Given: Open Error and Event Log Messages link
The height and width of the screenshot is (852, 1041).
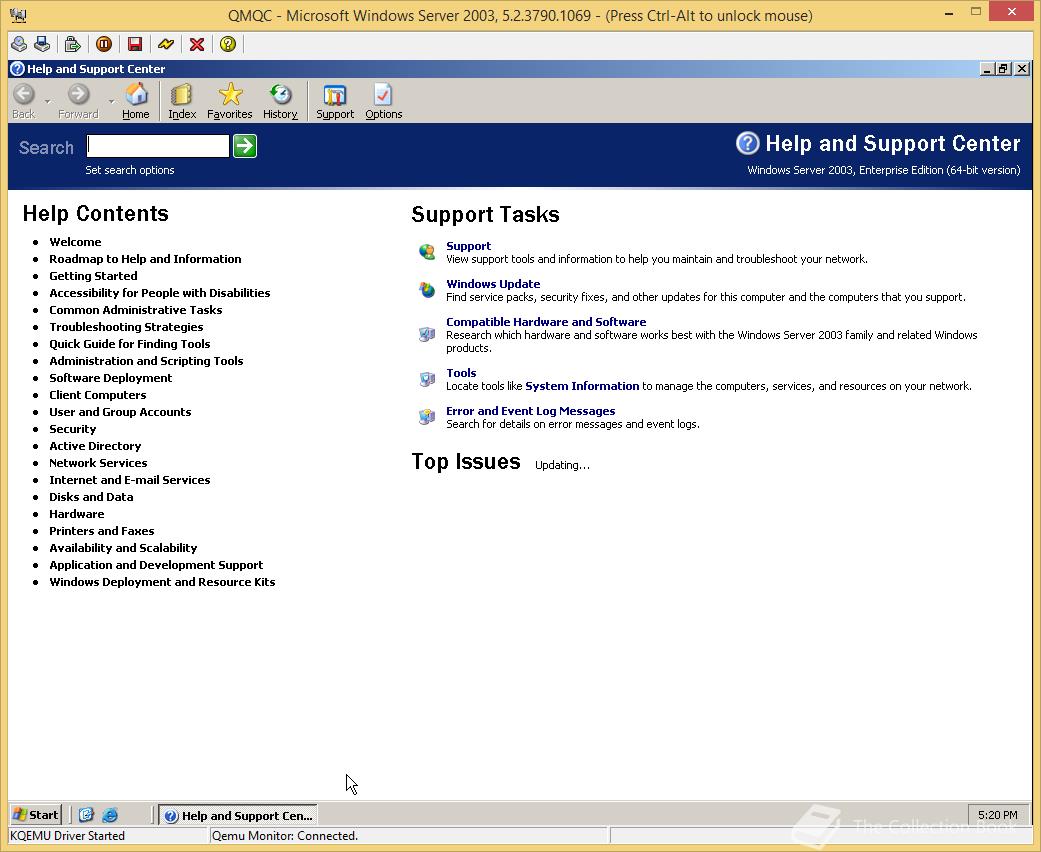Looking at the screenshot, I should (530, 411).
